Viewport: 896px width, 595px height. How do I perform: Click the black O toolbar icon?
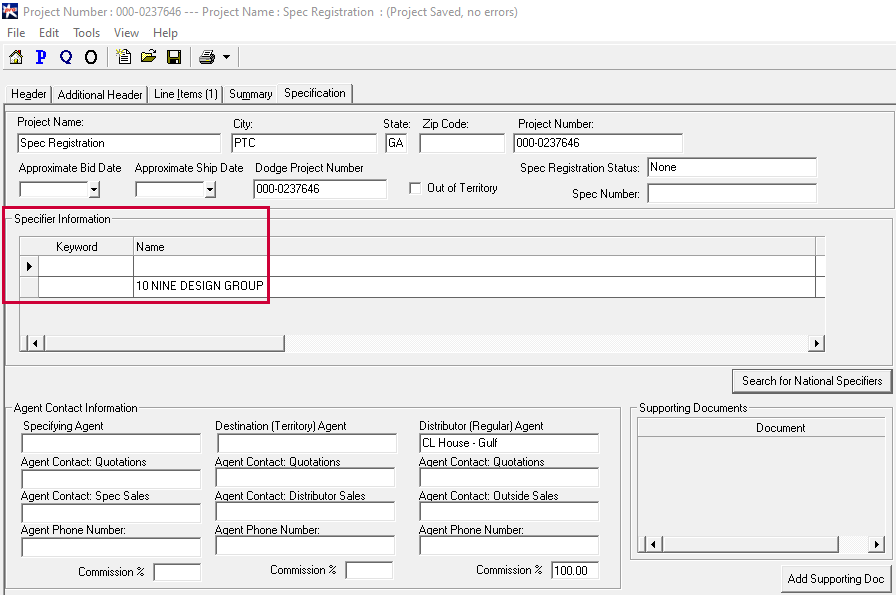coord(91,57)
